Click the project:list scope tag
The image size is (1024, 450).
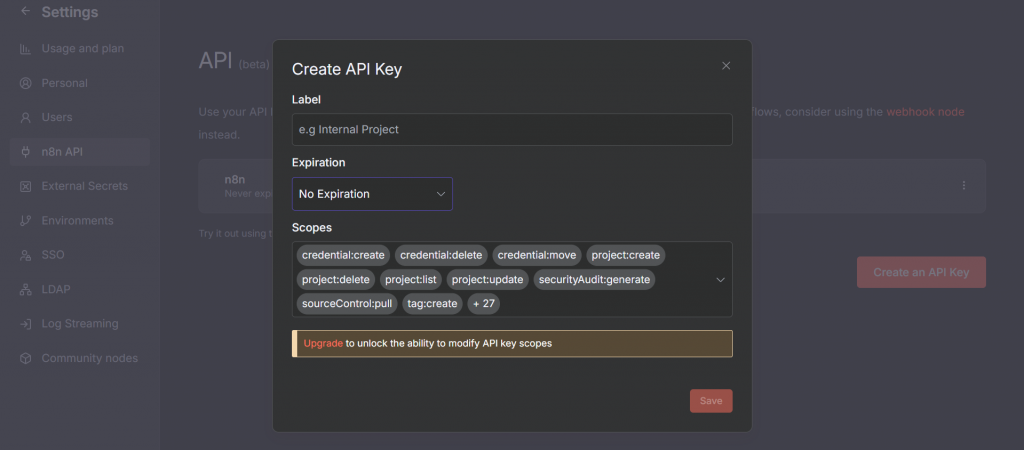point(411,280)
